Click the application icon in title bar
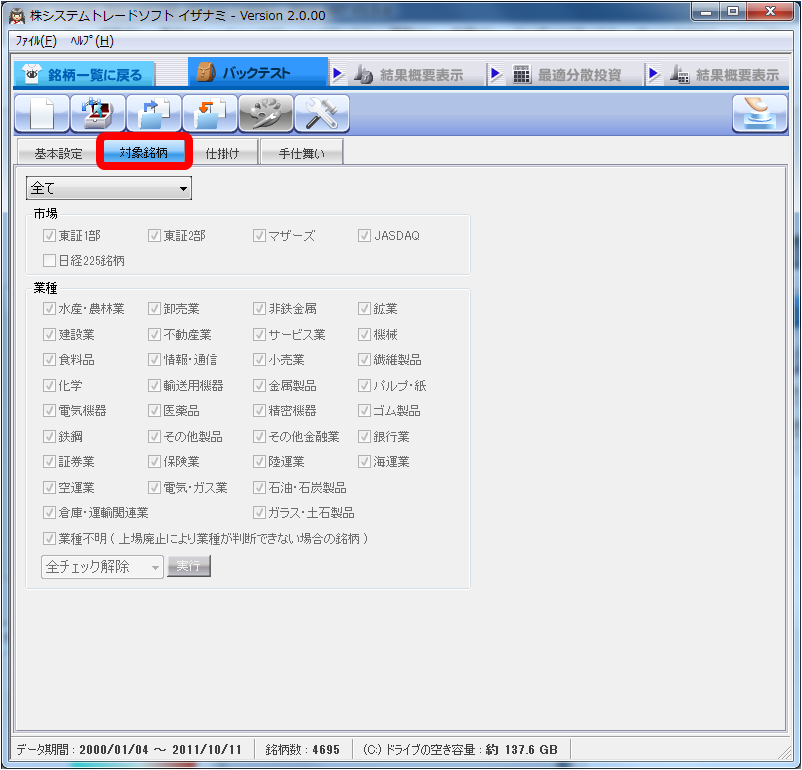The width and height of the screenshot is (802, 770). [17, 15]
